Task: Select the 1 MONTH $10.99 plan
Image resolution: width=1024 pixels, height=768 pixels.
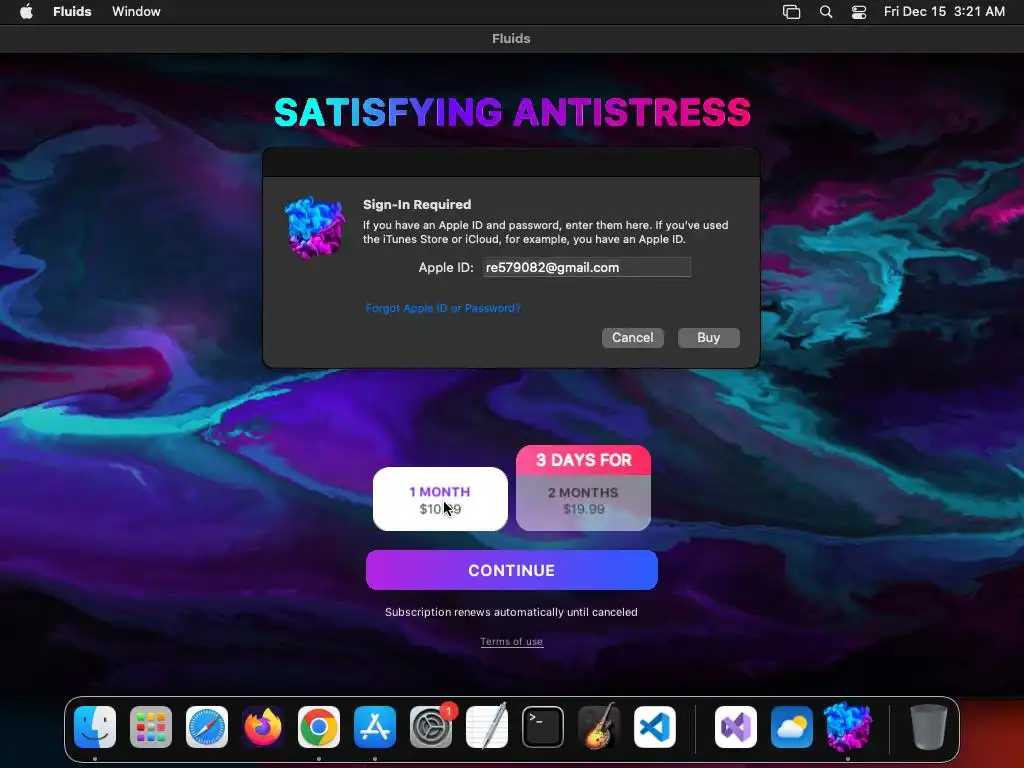Action: [440, 499]
